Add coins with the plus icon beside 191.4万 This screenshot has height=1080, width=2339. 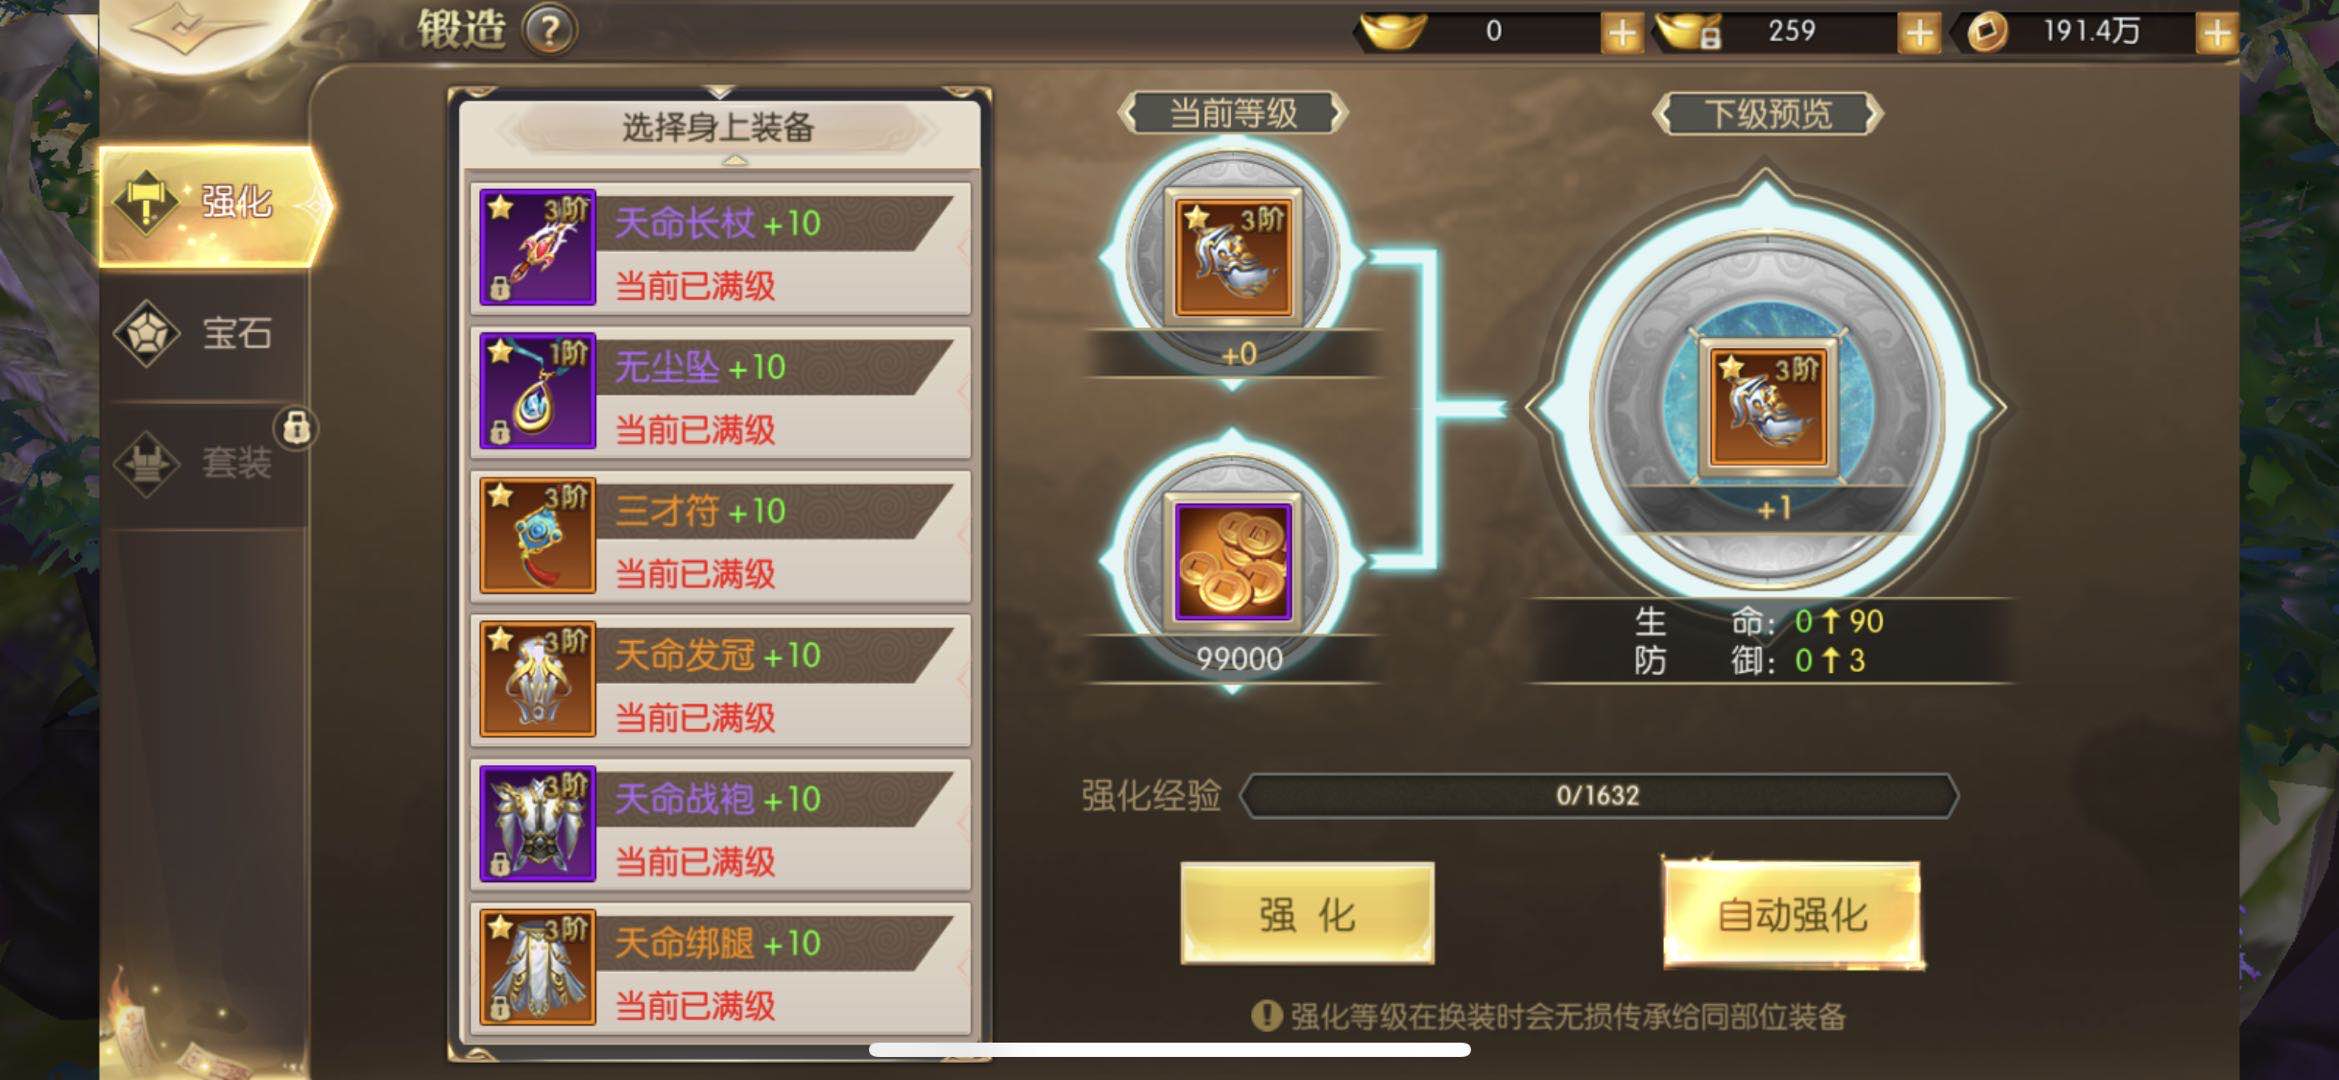[x=2216, y=33]
